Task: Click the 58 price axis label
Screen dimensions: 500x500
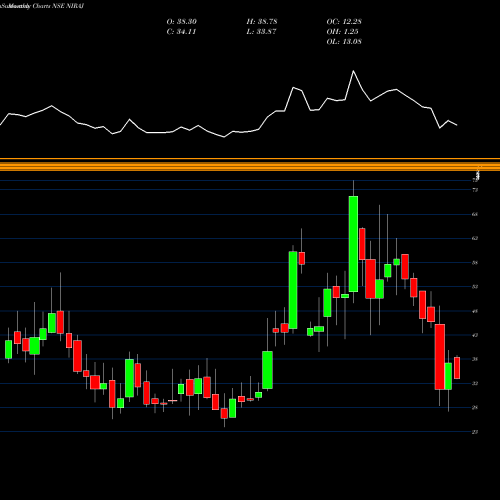Action: point(475,263)
